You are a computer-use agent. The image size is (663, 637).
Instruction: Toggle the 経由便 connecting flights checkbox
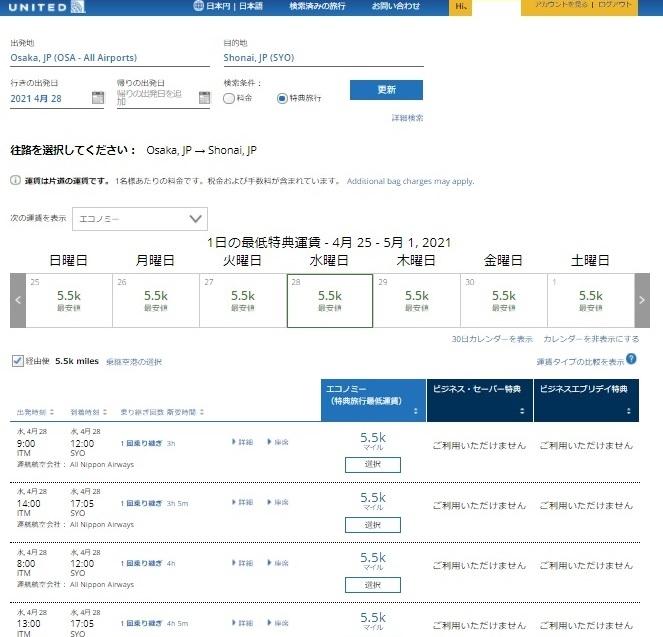click(x=17, y=361)
